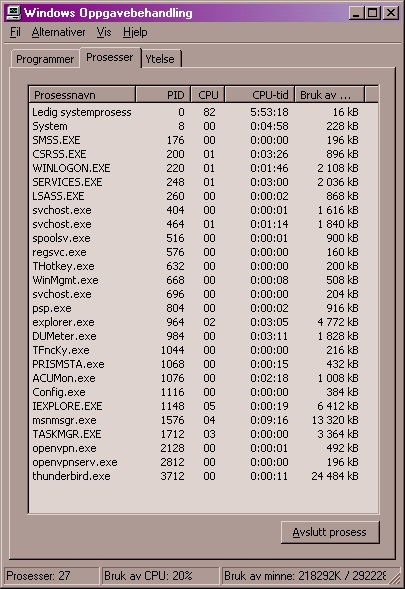Sort by the CPU column header

pos(208,95)
